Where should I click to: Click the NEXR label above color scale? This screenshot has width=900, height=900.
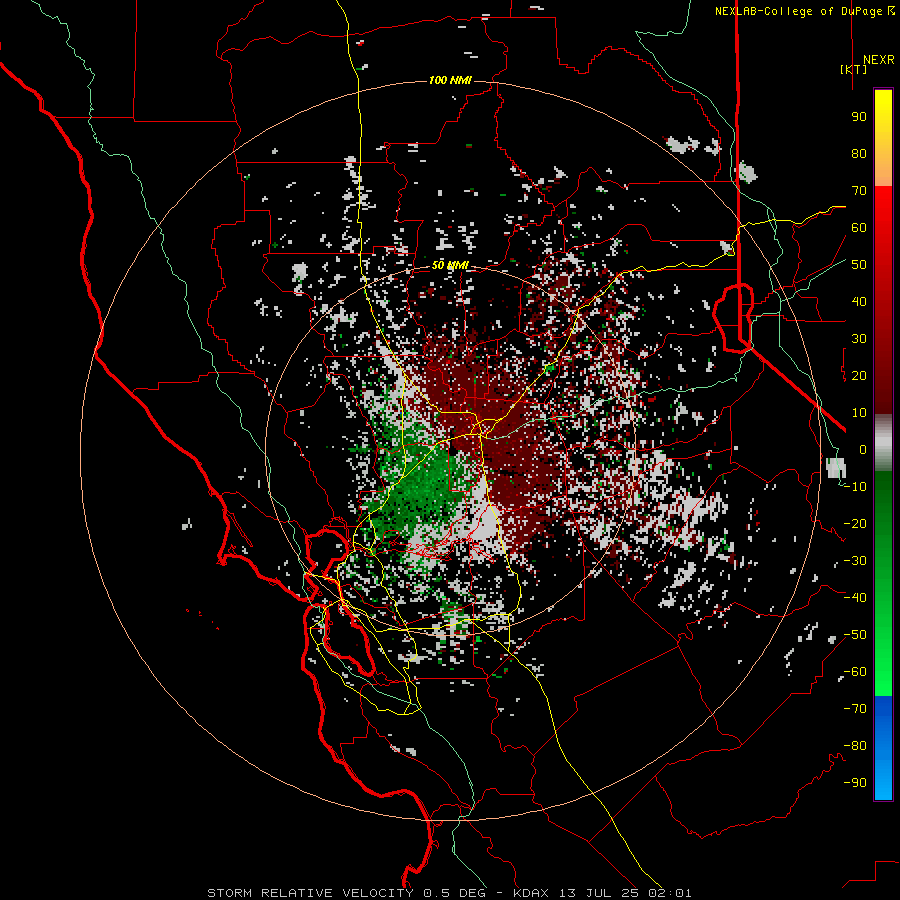878,60
